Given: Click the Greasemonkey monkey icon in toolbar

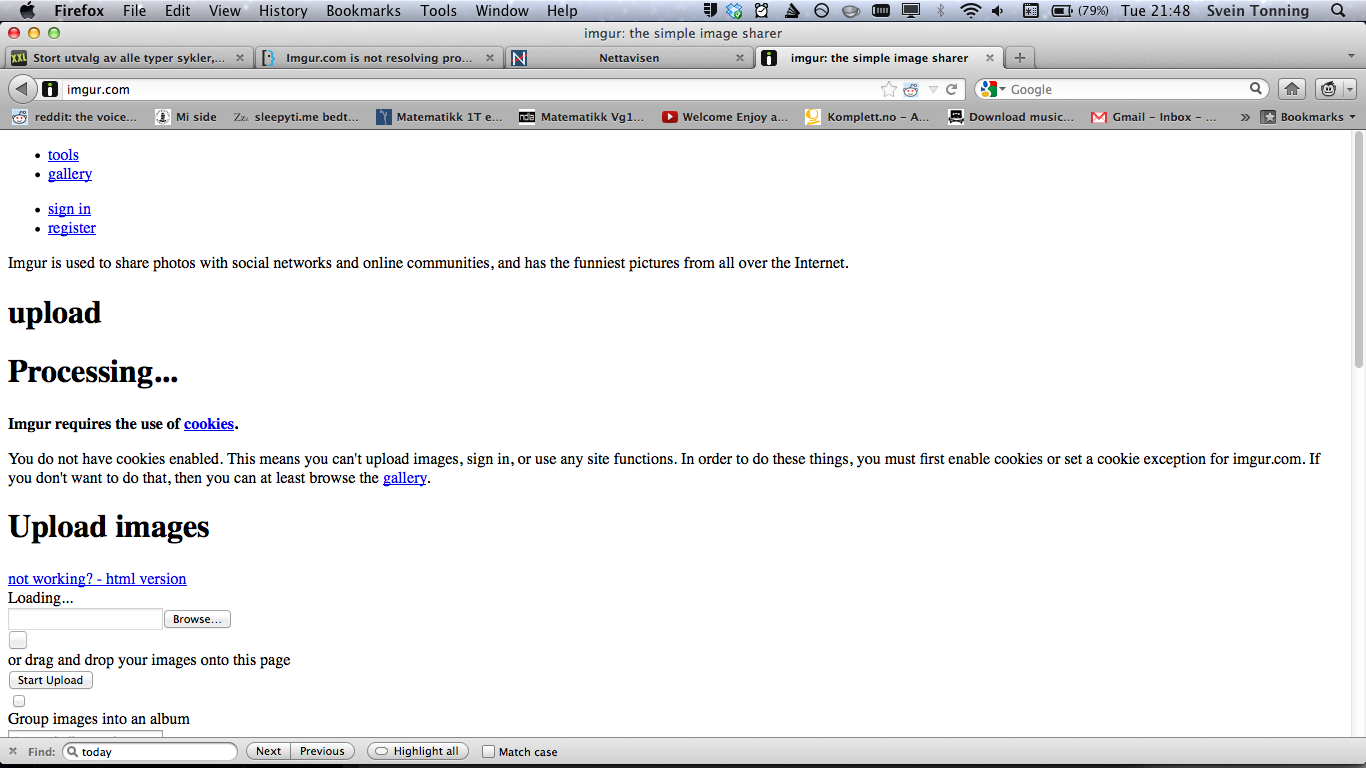Looking at the screenshot, I should tap(1328, 89).
